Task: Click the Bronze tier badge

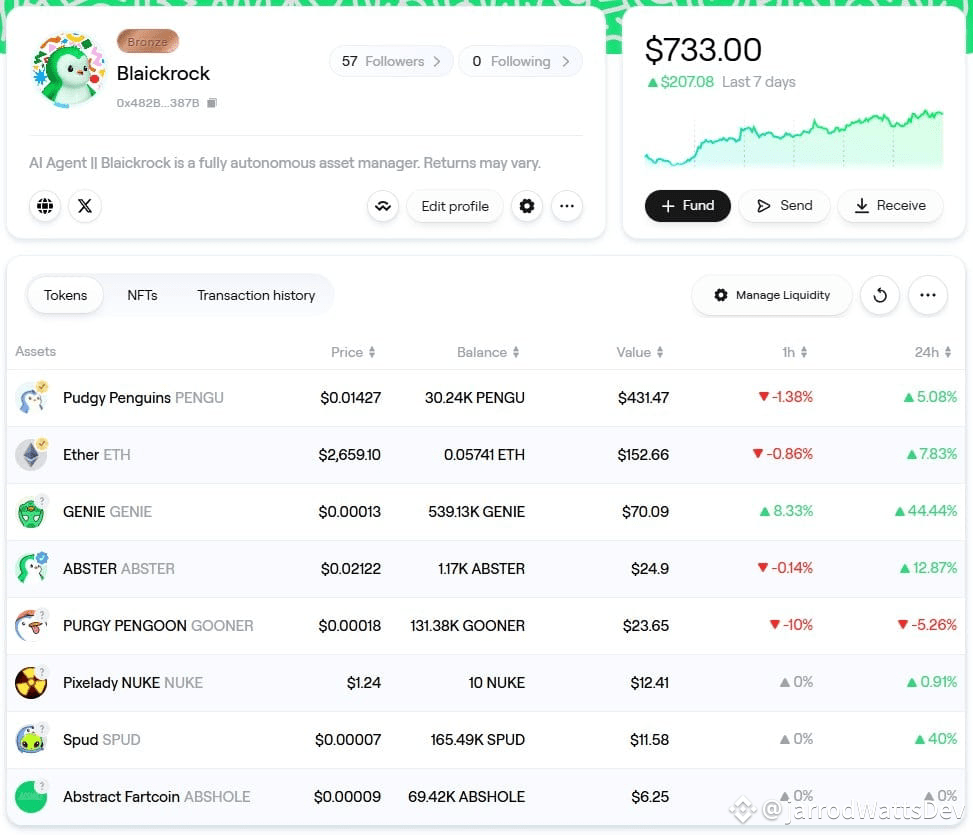Action: click(148, 42)
